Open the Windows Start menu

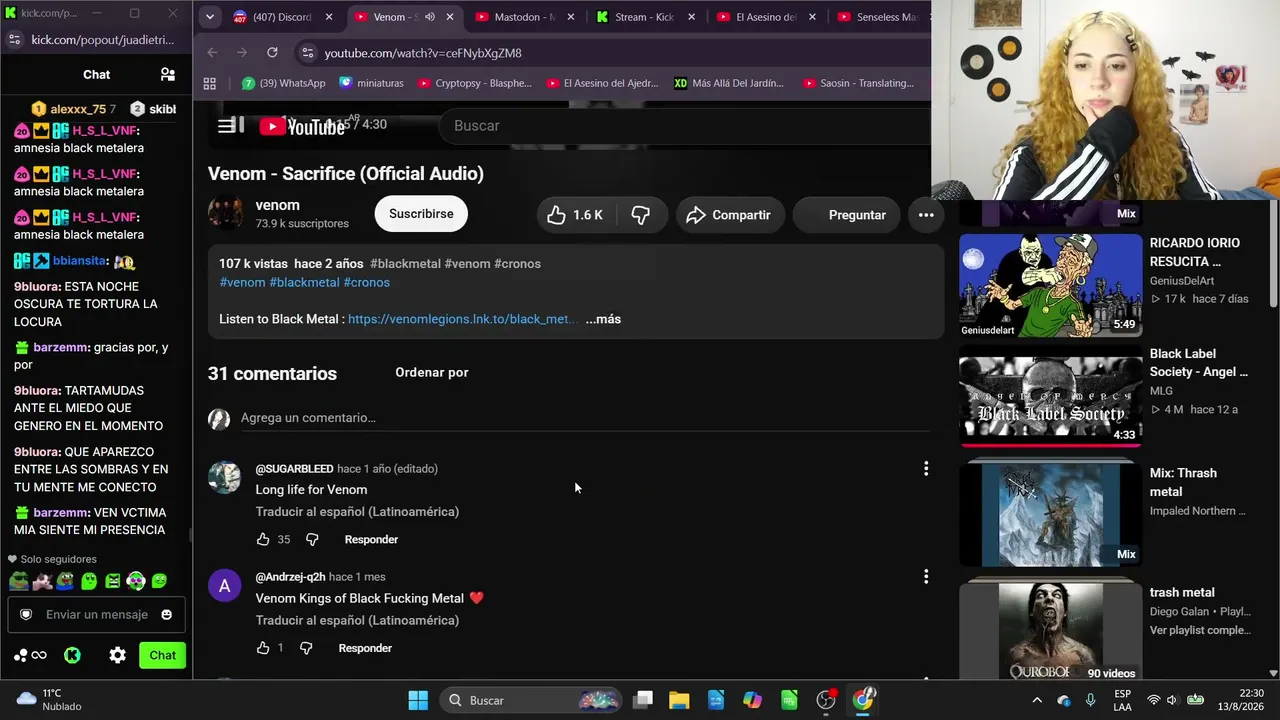pyautogui.click(x=418, y=700)
